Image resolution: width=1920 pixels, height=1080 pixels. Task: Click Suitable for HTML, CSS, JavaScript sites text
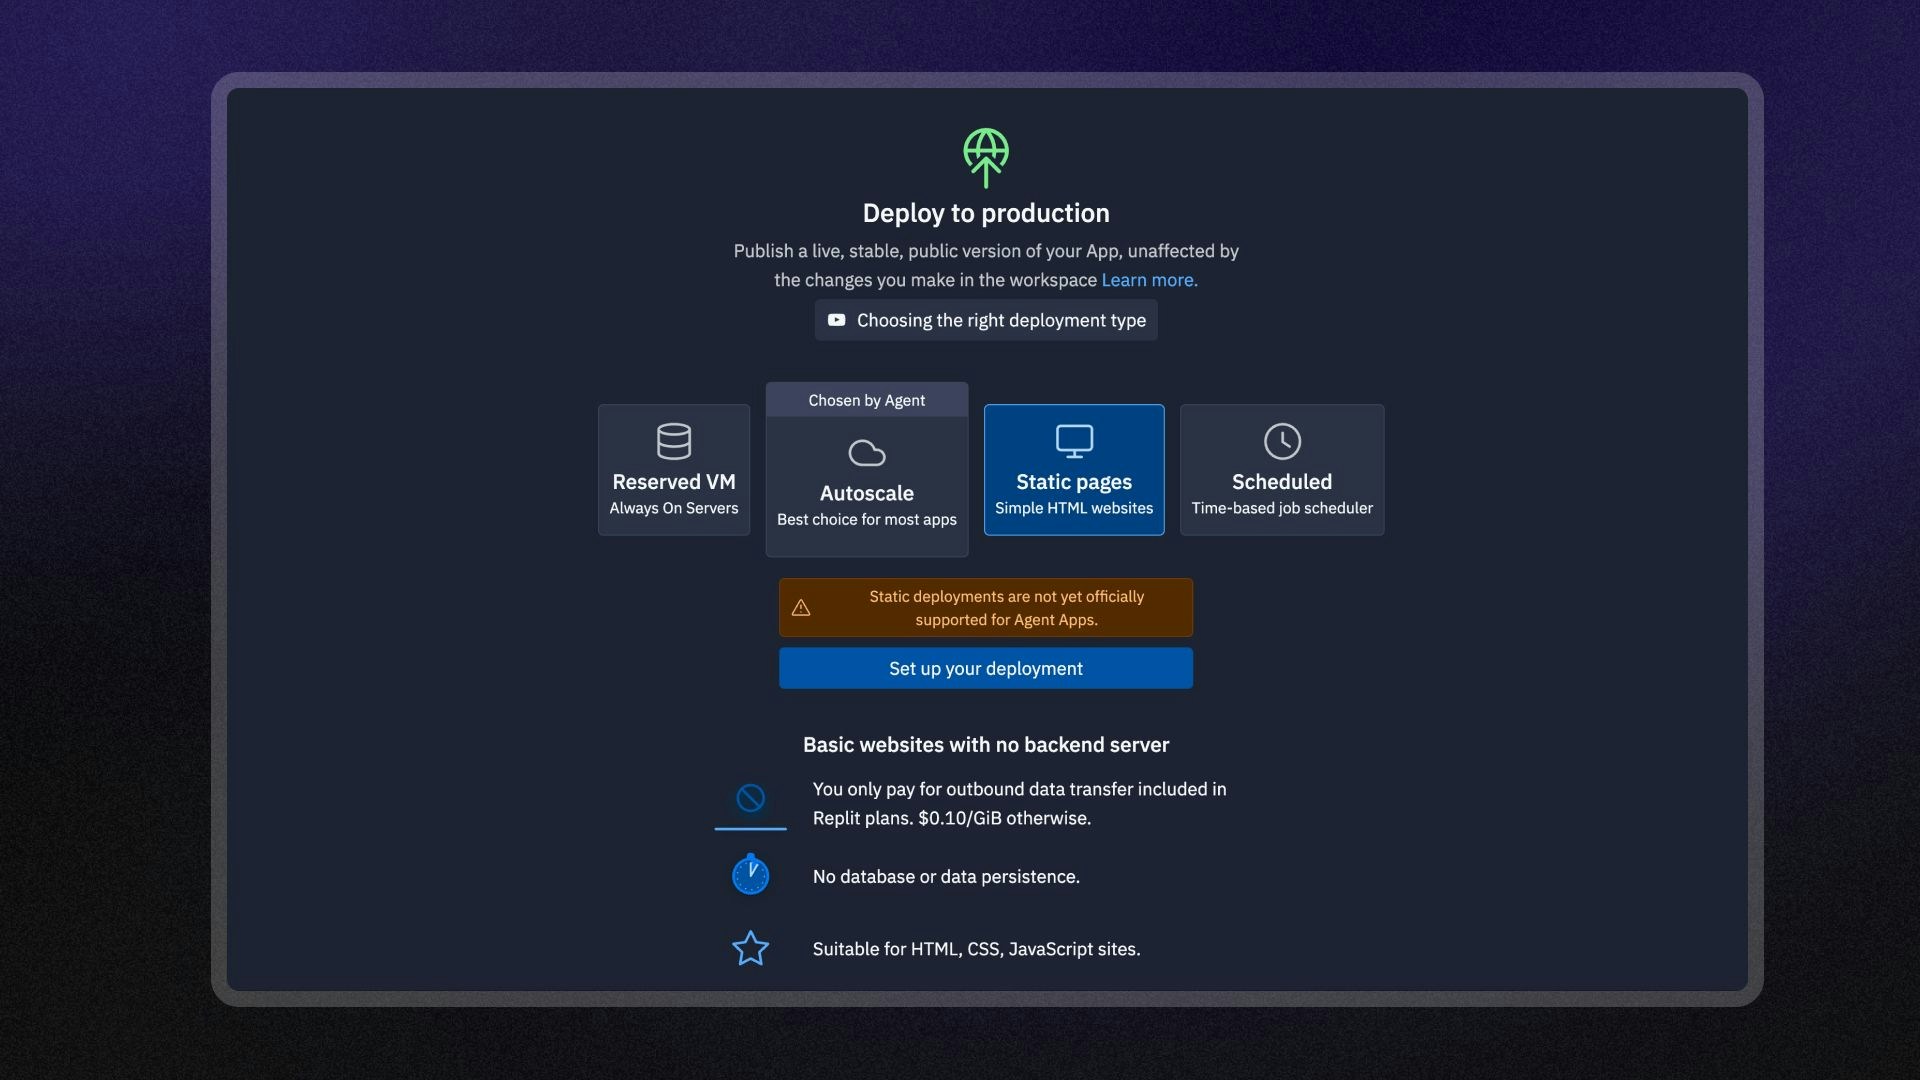(976, 949)
